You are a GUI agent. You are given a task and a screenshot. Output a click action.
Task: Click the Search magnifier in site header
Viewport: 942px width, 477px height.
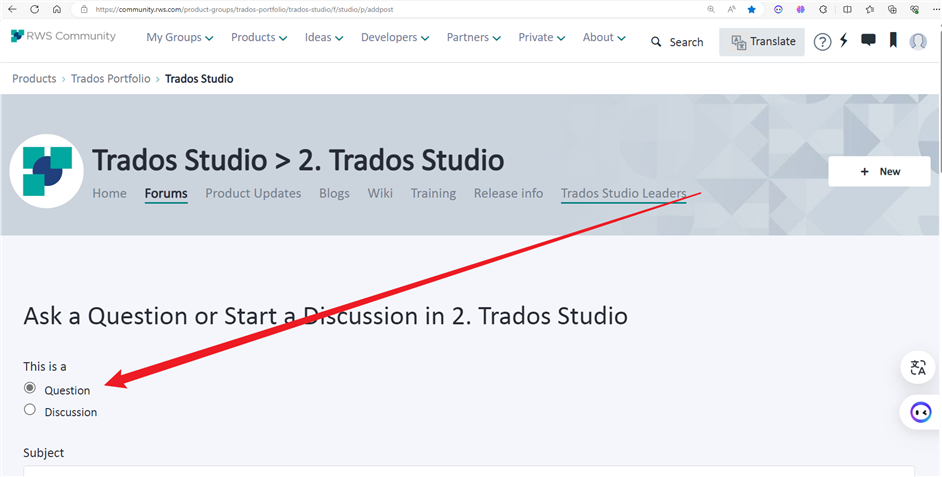pyautogui.click(x=656, y=42)
